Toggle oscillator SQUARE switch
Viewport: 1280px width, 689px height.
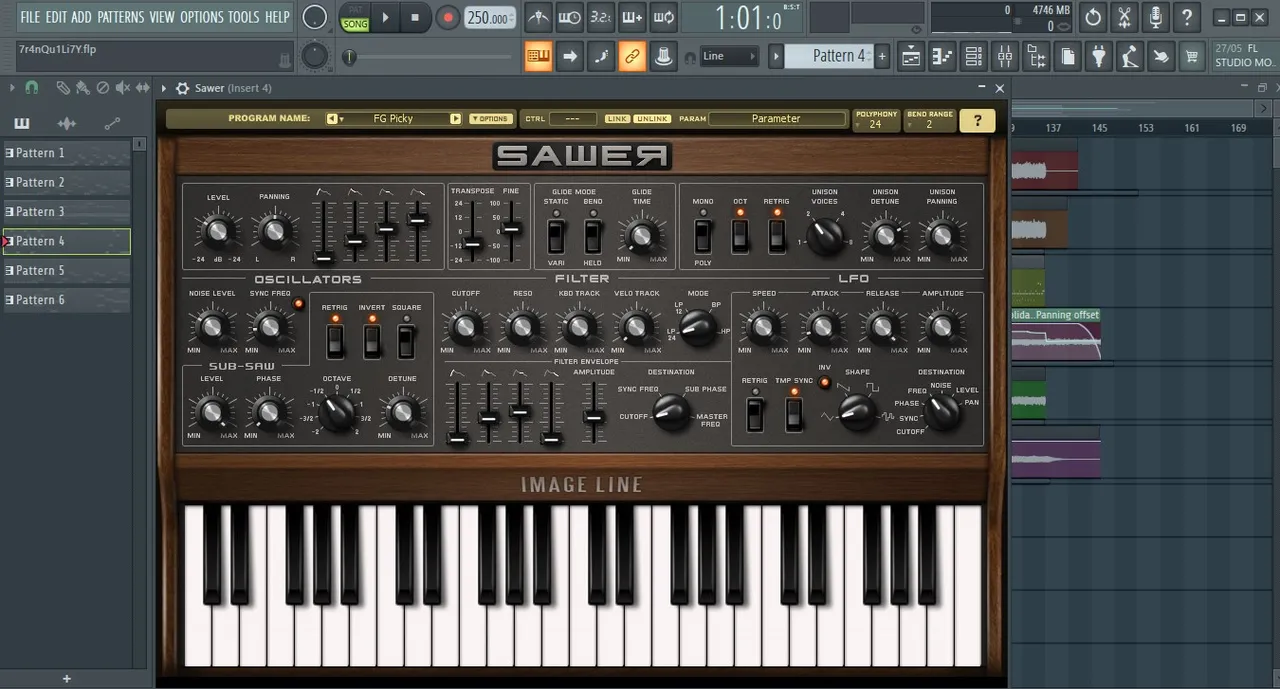406,342
